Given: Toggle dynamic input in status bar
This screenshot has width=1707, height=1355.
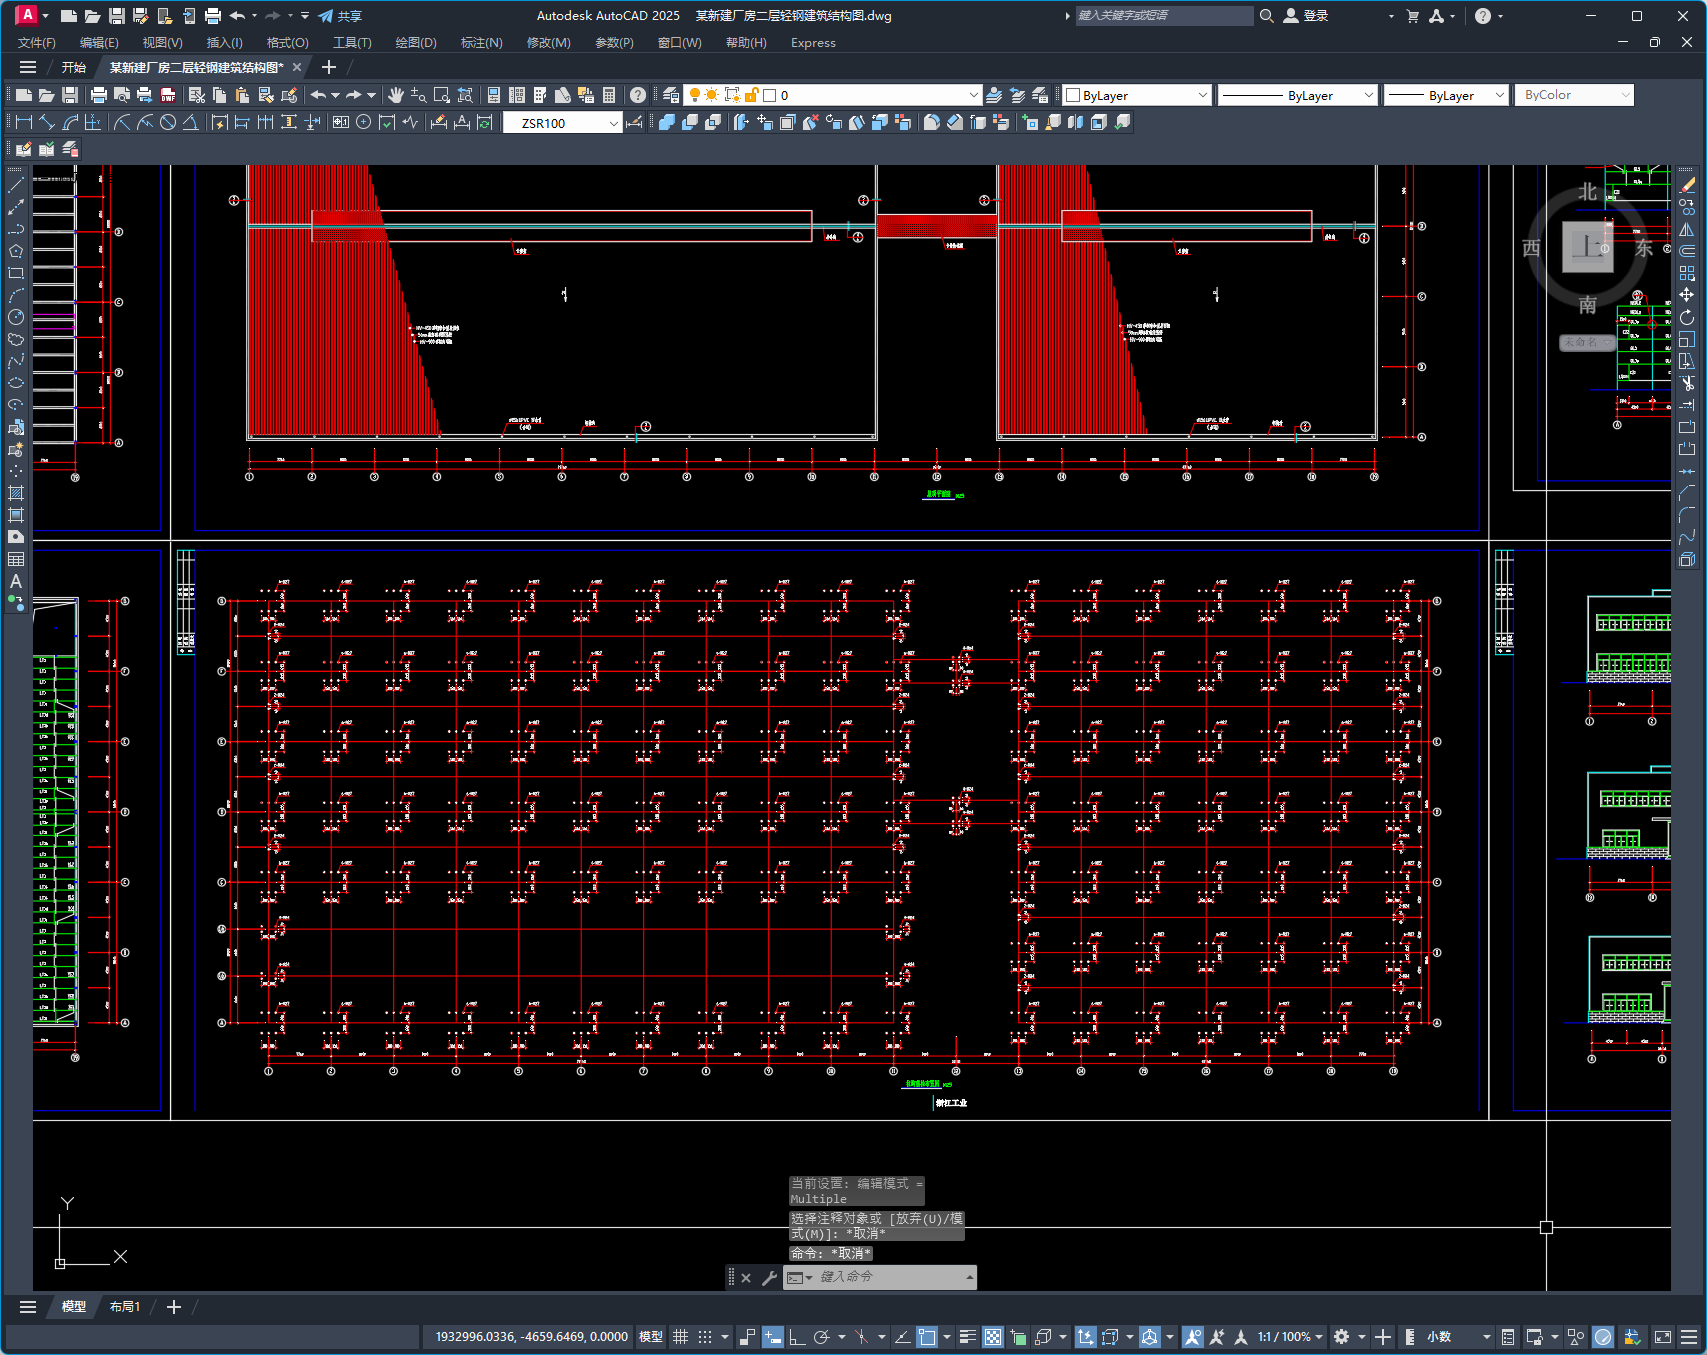Looking at the screenshot, I should (x=773, y=1337).
